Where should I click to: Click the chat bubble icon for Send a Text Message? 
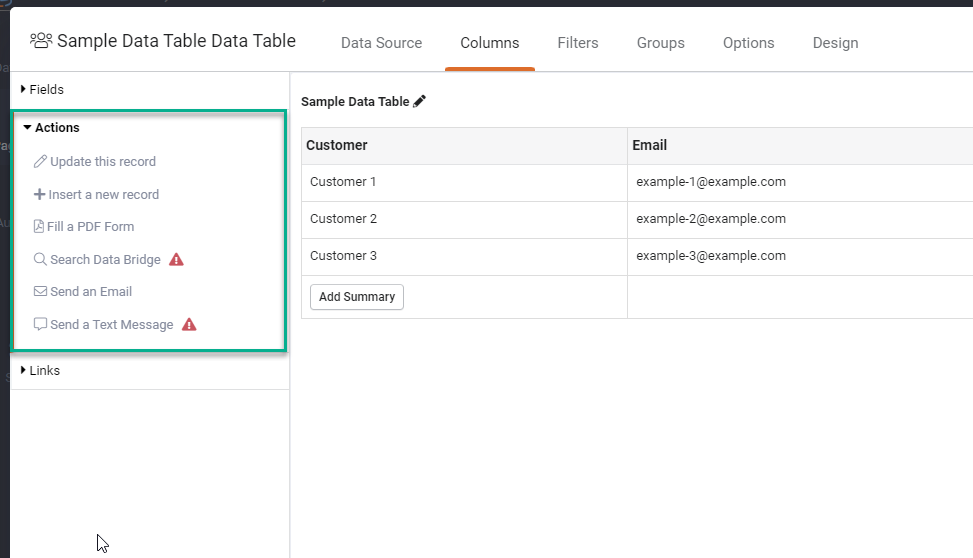coord(40,324)
